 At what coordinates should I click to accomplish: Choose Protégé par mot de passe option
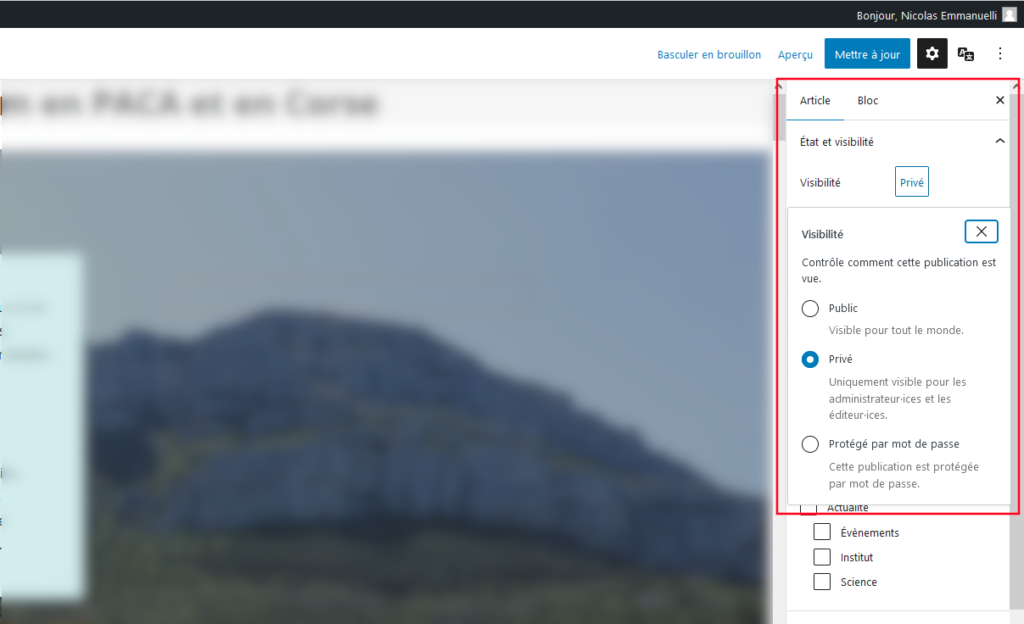point(810,444)
